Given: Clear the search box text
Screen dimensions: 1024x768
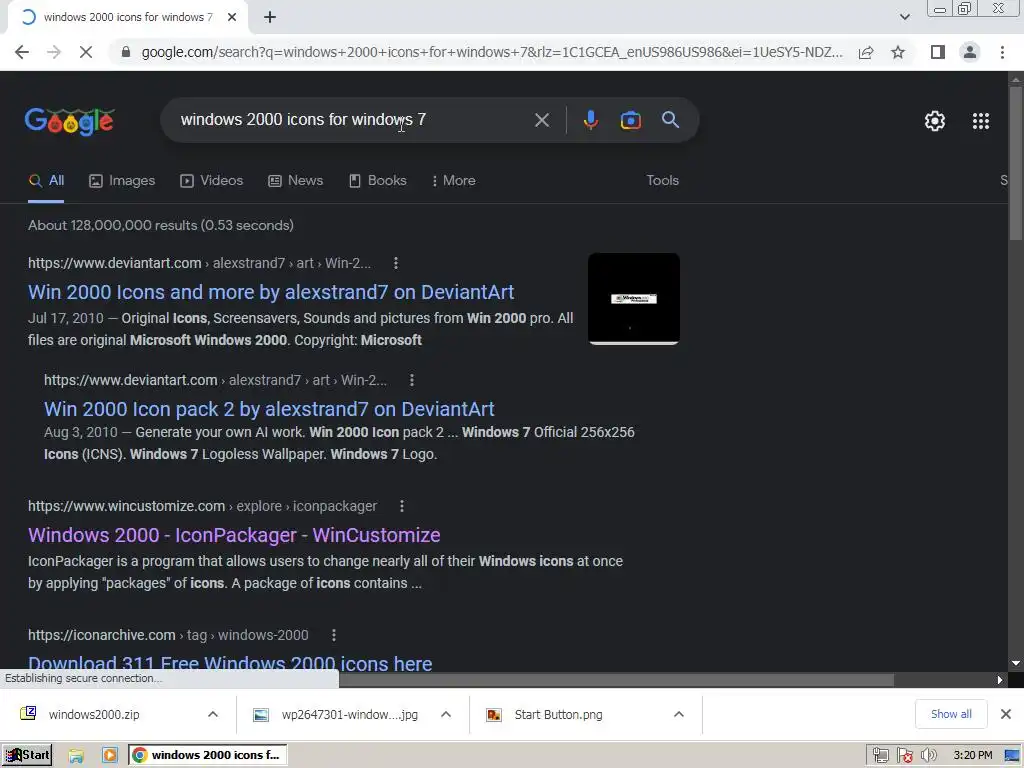Looking at the screenshot, I should 541,120.
